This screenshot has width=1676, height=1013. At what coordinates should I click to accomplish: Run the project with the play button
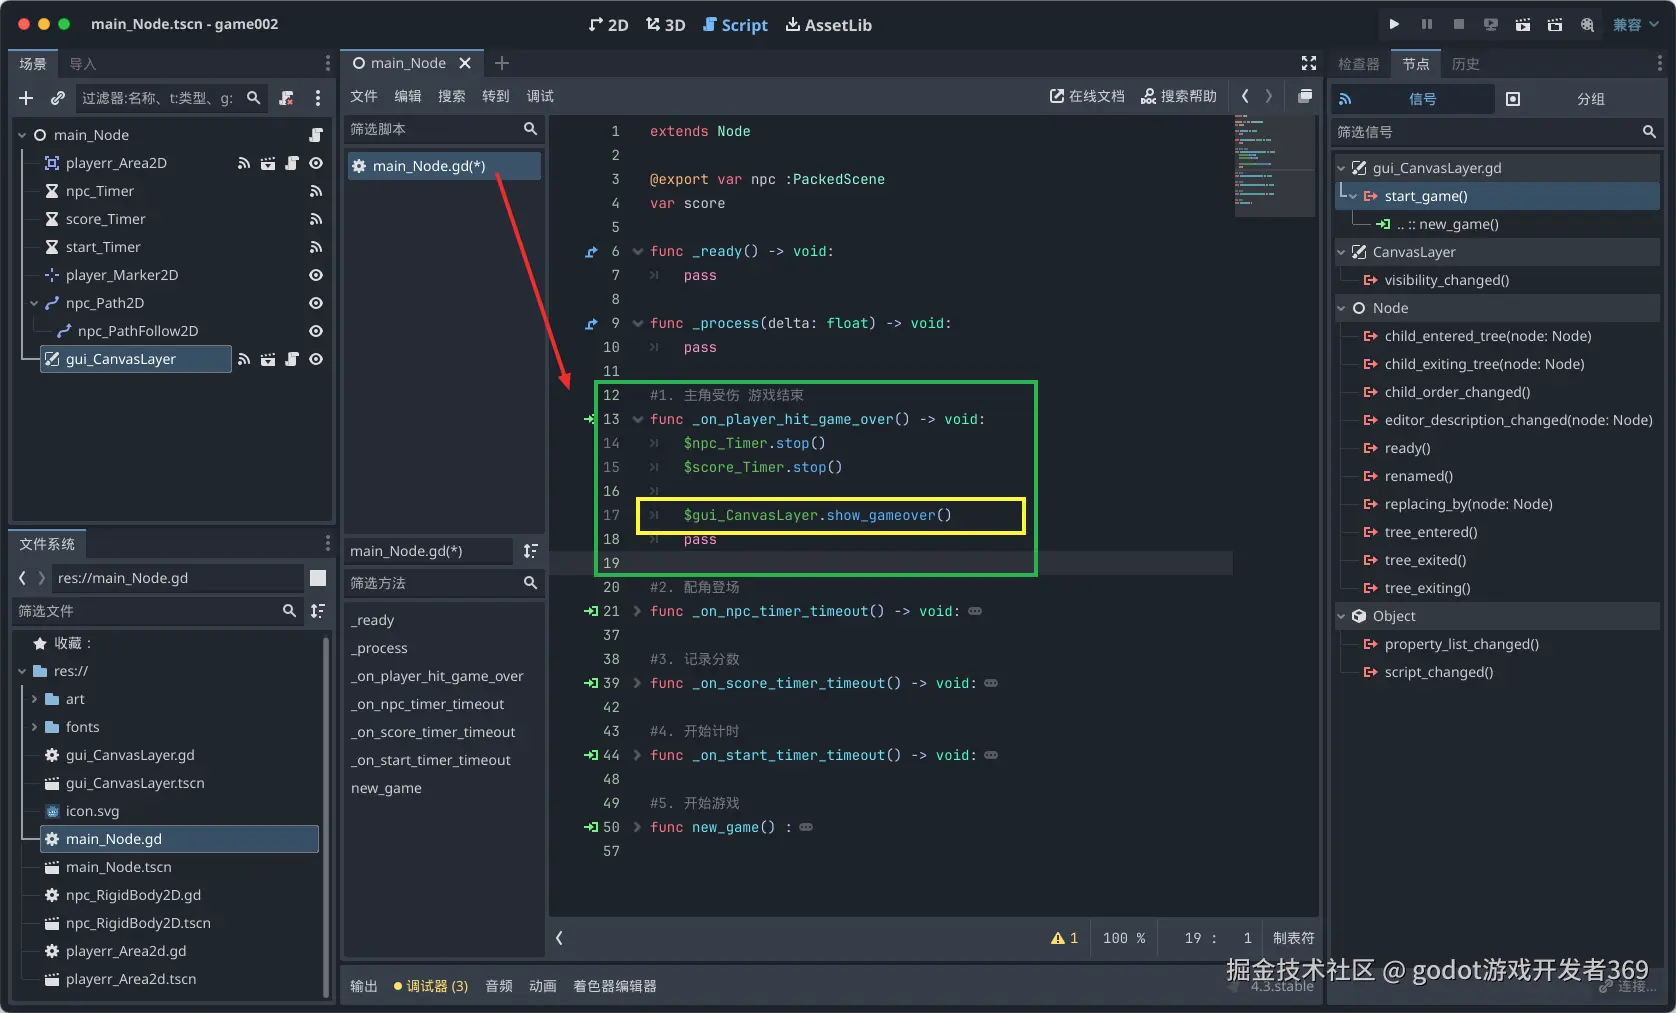[1394, 24]
